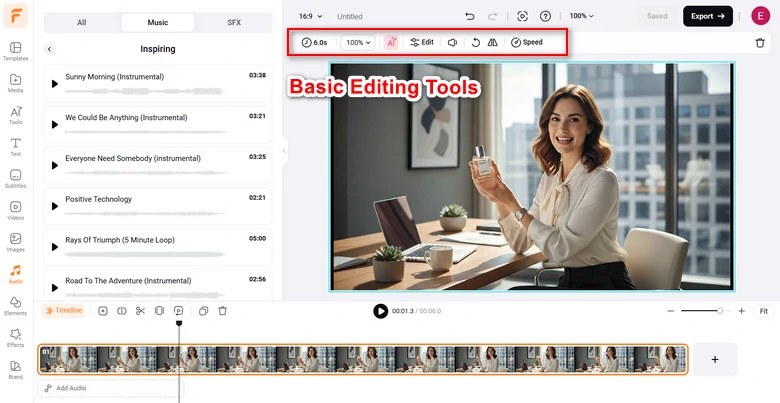Open the Media sidebar panel
Viewport: 780px width, 403px height.
point(15,83)
